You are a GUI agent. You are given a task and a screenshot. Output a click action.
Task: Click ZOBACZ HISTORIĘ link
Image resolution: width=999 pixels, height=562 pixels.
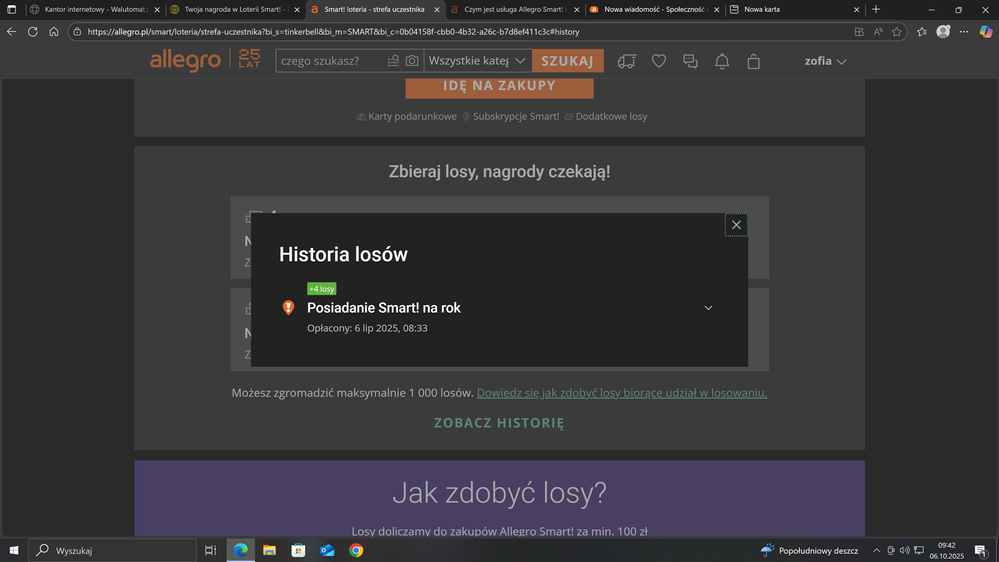(499, 423)
